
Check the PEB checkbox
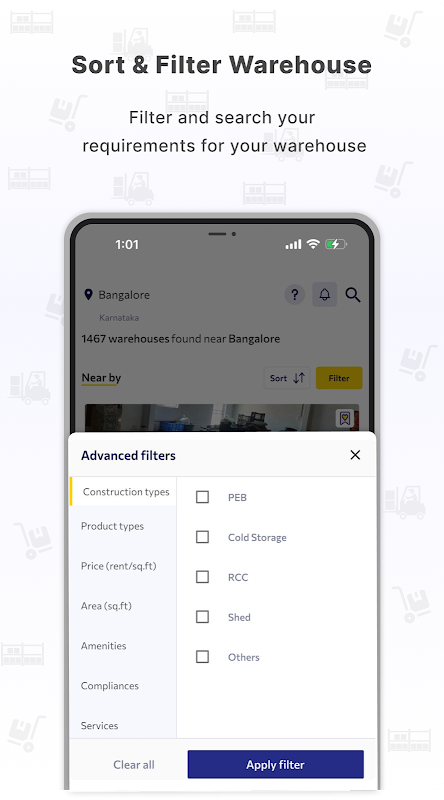click(203, 497)
